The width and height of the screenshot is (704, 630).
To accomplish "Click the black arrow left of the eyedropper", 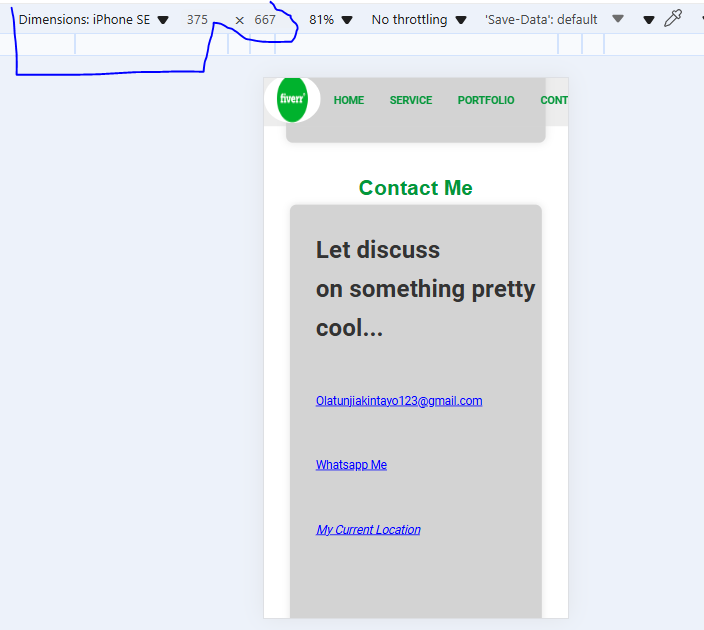I will tap(649, 20).
